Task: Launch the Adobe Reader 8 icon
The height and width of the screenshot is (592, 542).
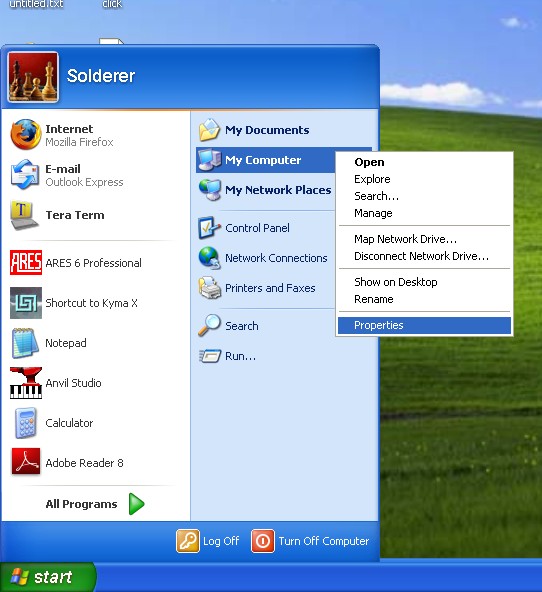Action: tap(26, 461)
